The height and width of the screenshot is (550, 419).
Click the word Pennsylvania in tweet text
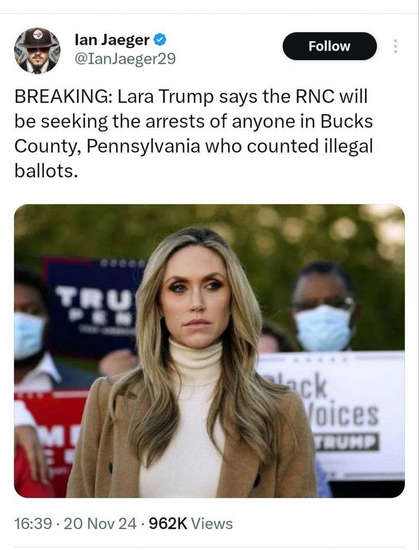click(x=143, y=147)
